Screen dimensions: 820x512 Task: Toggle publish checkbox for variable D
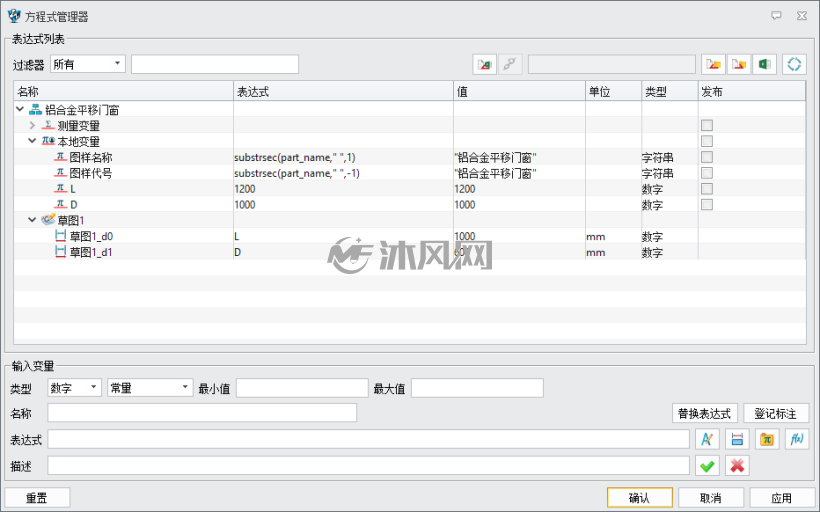click(707, 204)
